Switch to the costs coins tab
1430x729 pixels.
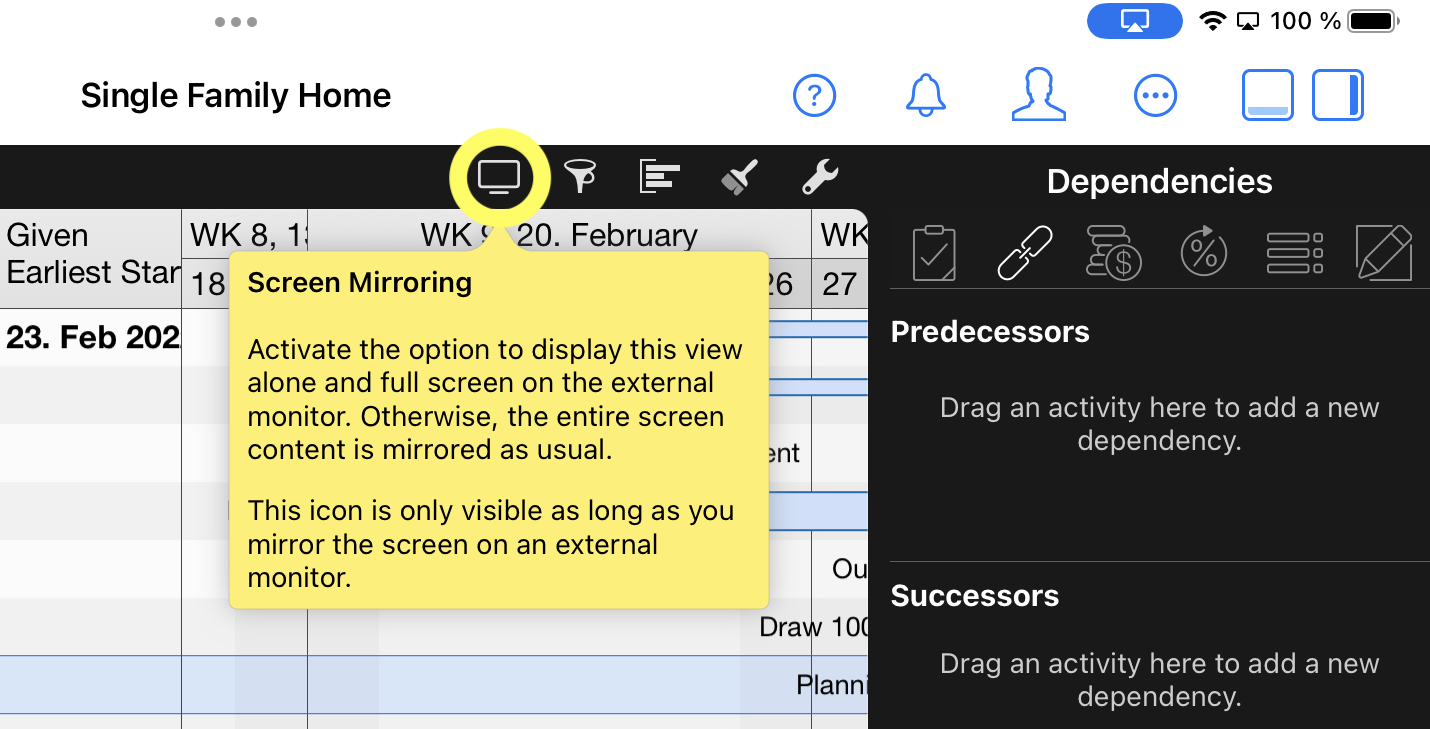(x=1114, y=253)
